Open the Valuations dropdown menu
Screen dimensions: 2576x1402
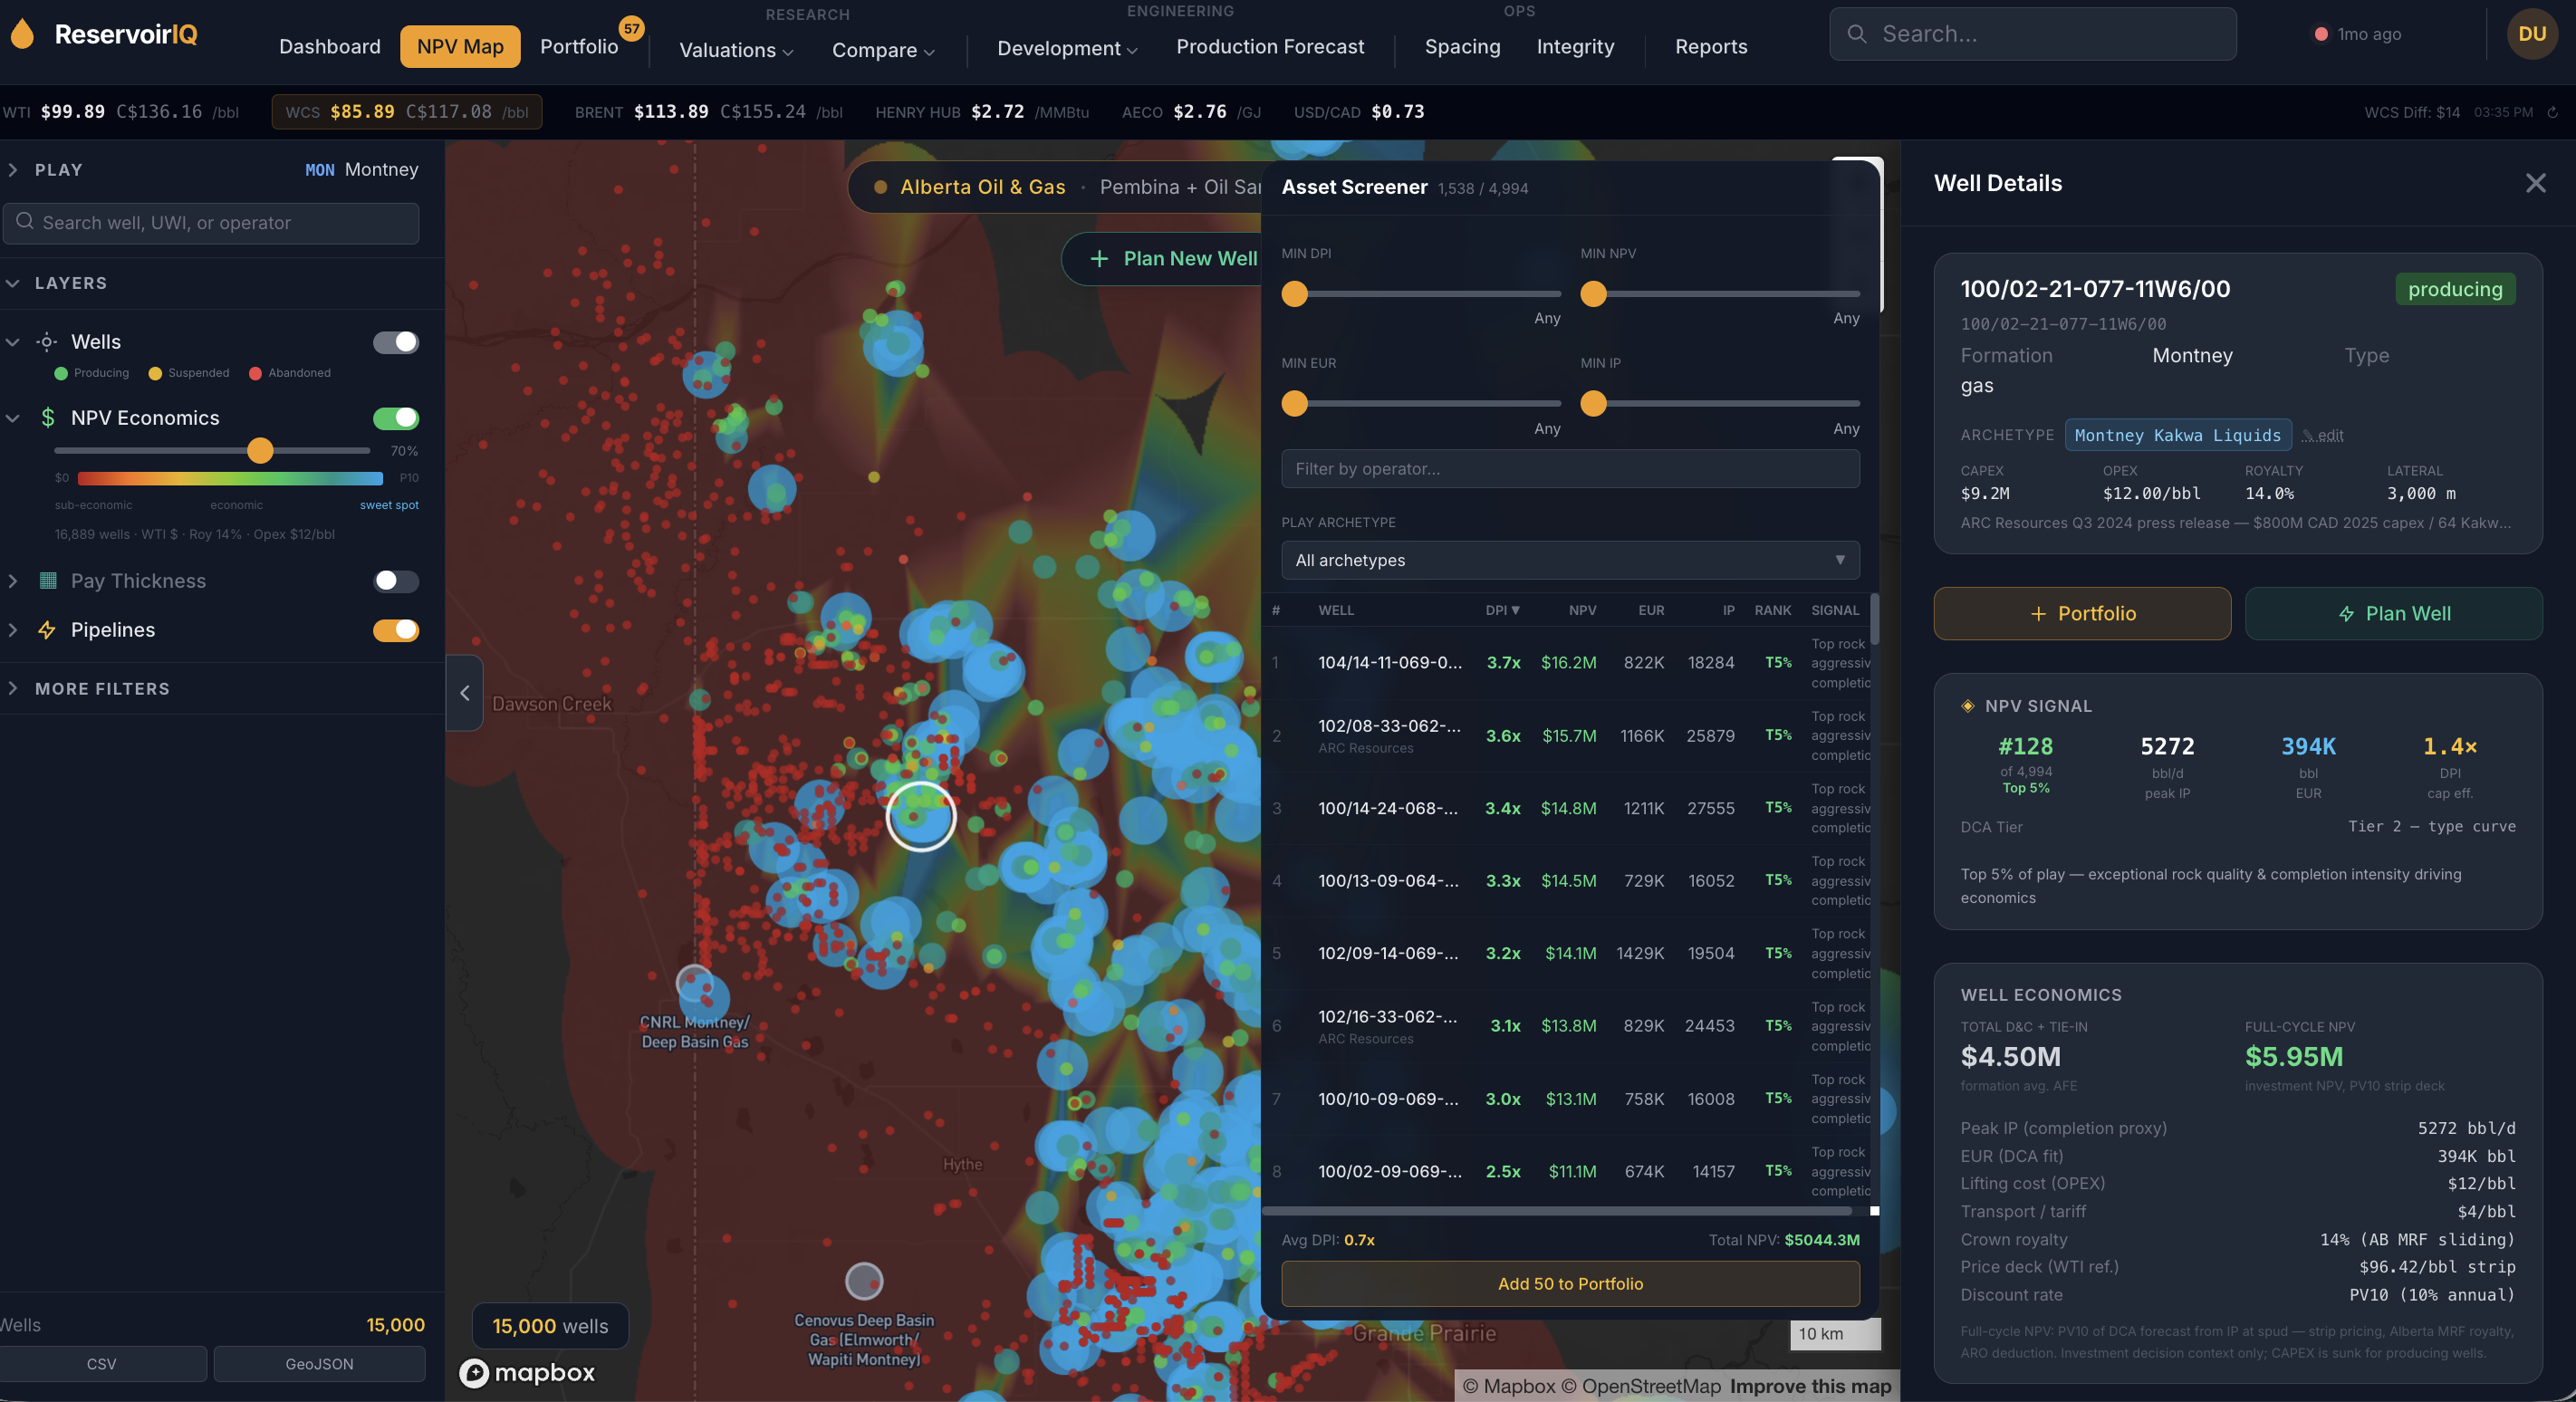(736, 50)
